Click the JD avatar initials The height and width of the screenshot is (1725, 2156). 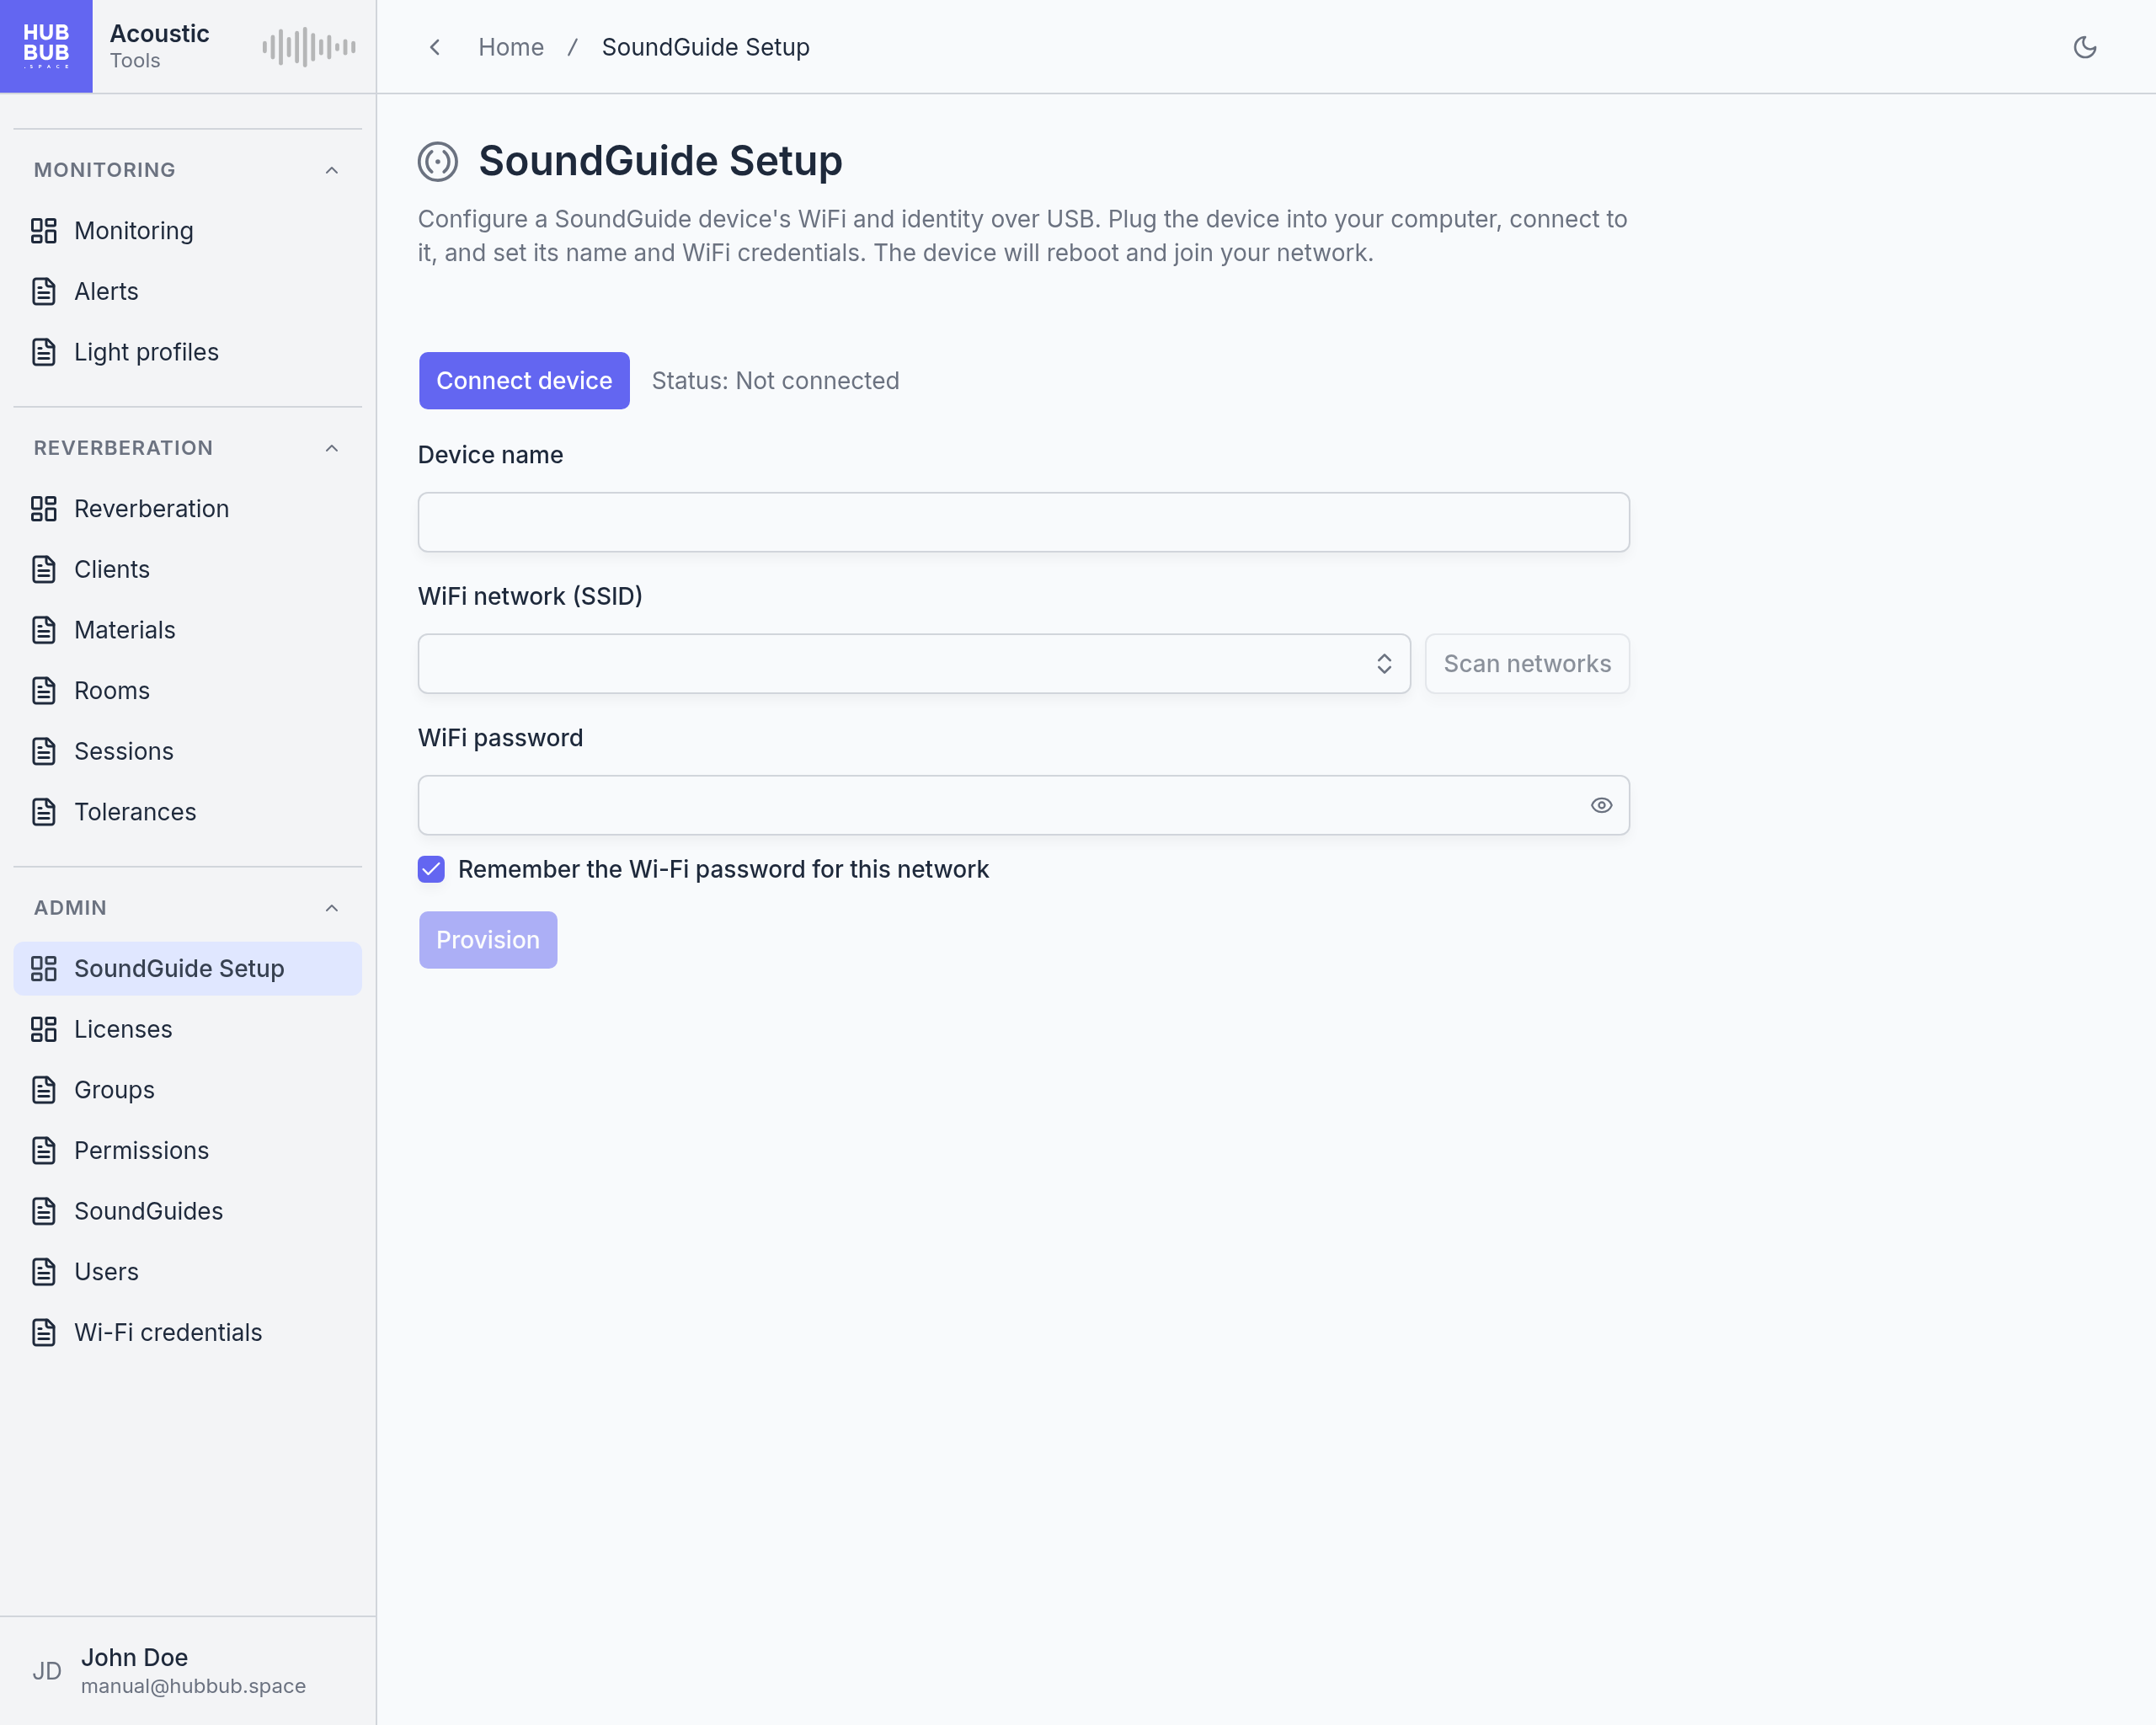[47, 1671]
